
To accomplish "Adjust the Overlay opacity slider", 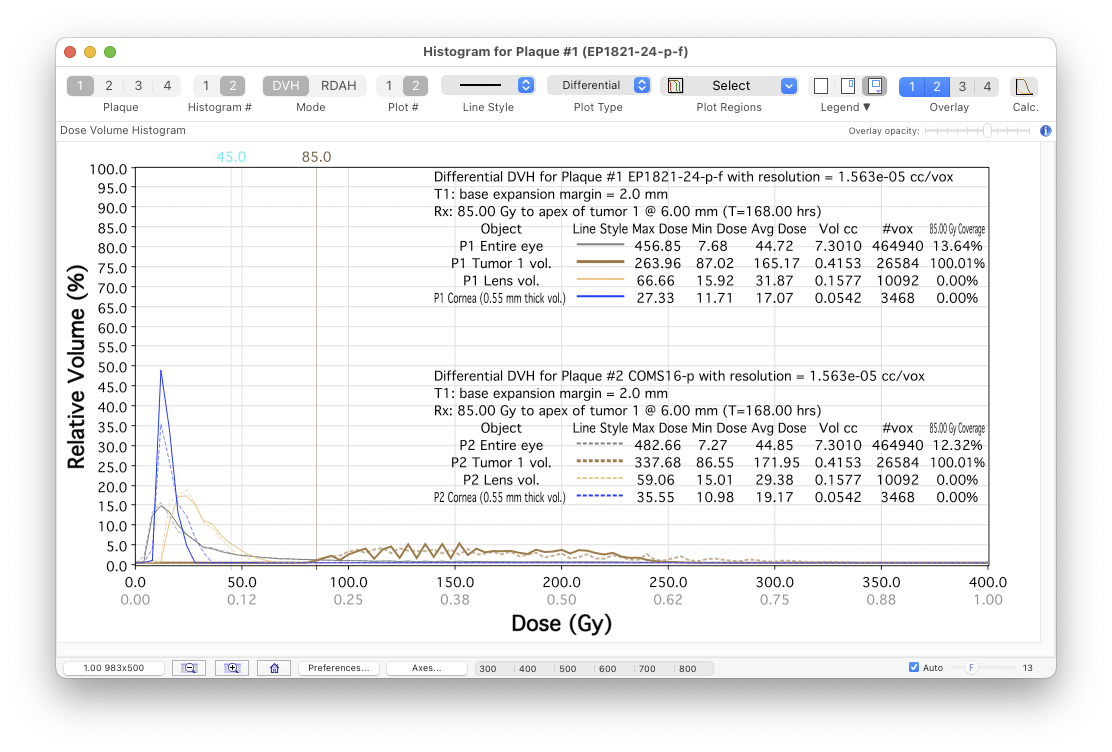I will tap(987, 130).
